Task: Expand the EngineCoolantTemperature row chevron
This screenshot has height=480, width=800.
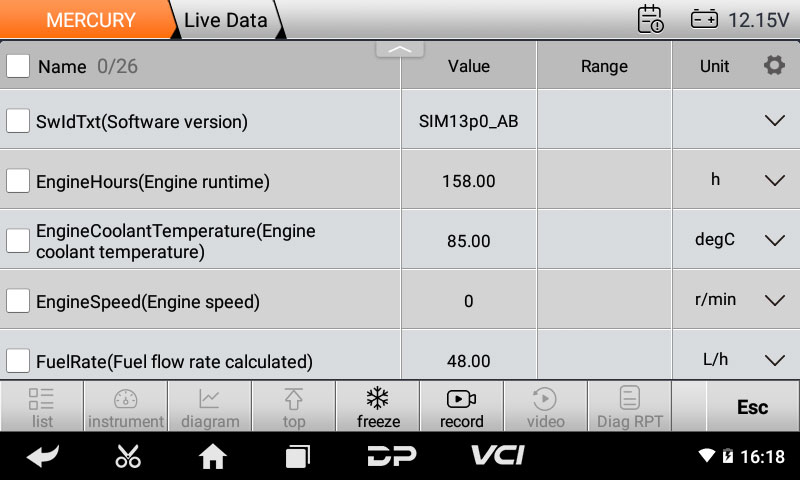Action: pyautogui.click(x=774, y=241)
